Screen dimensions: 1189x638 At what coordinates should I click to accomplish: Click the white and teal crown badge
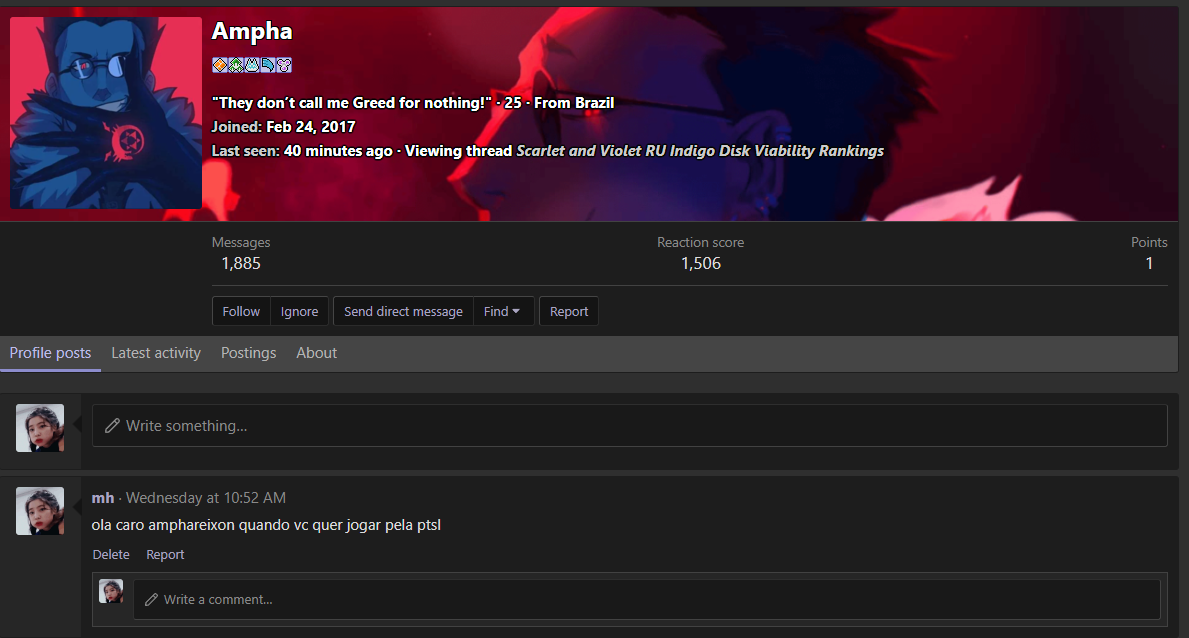tap(252, 65)
